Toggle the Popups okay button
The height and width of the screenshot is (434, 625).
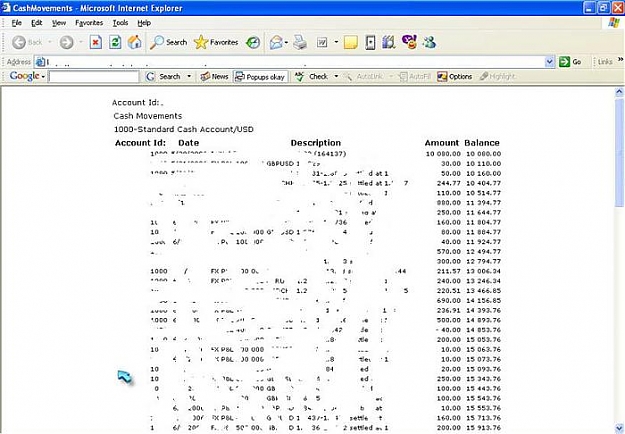pos(261,77)
